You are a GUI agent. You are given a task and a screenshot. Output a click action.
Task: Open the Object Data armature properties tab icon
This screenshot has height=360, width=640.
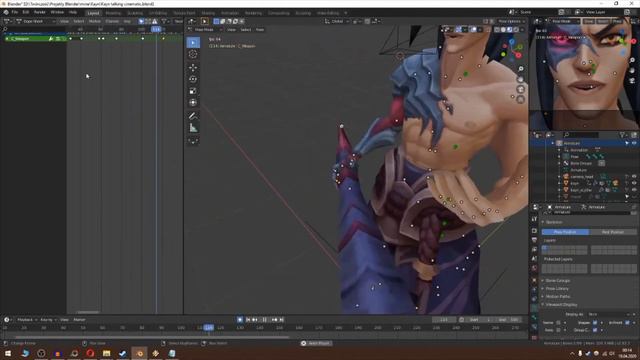pos(534,308)
